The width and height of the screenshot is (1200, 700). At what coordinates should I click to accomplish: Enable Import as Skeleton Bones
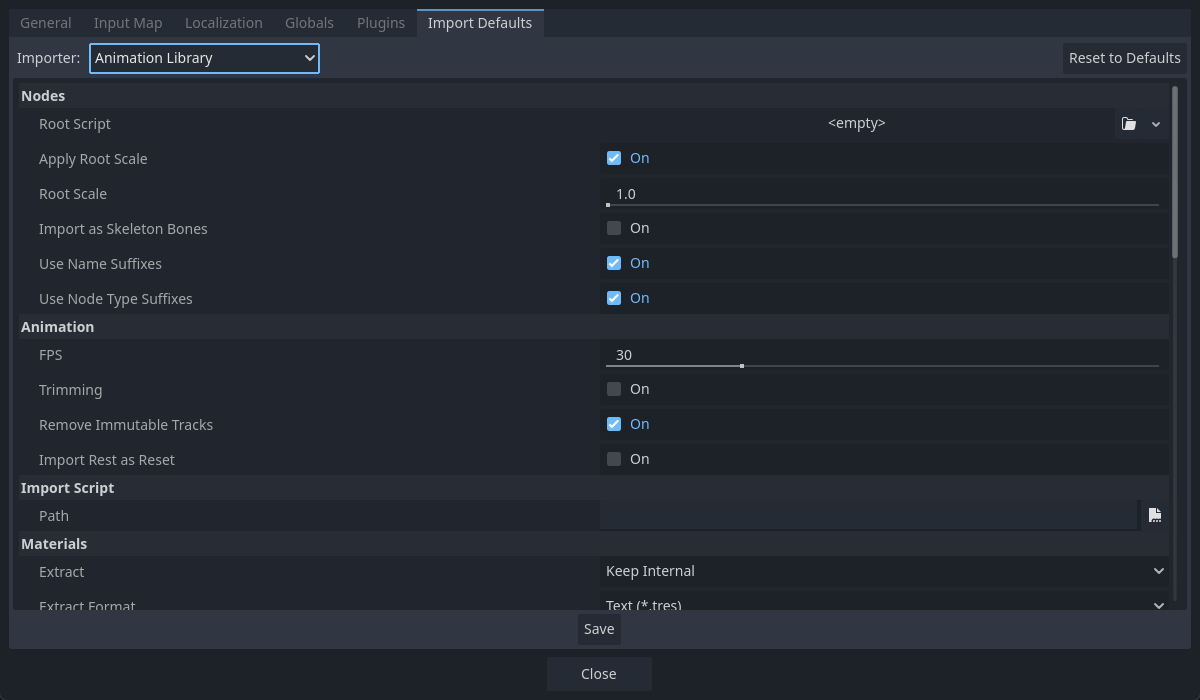coord(614,228)
